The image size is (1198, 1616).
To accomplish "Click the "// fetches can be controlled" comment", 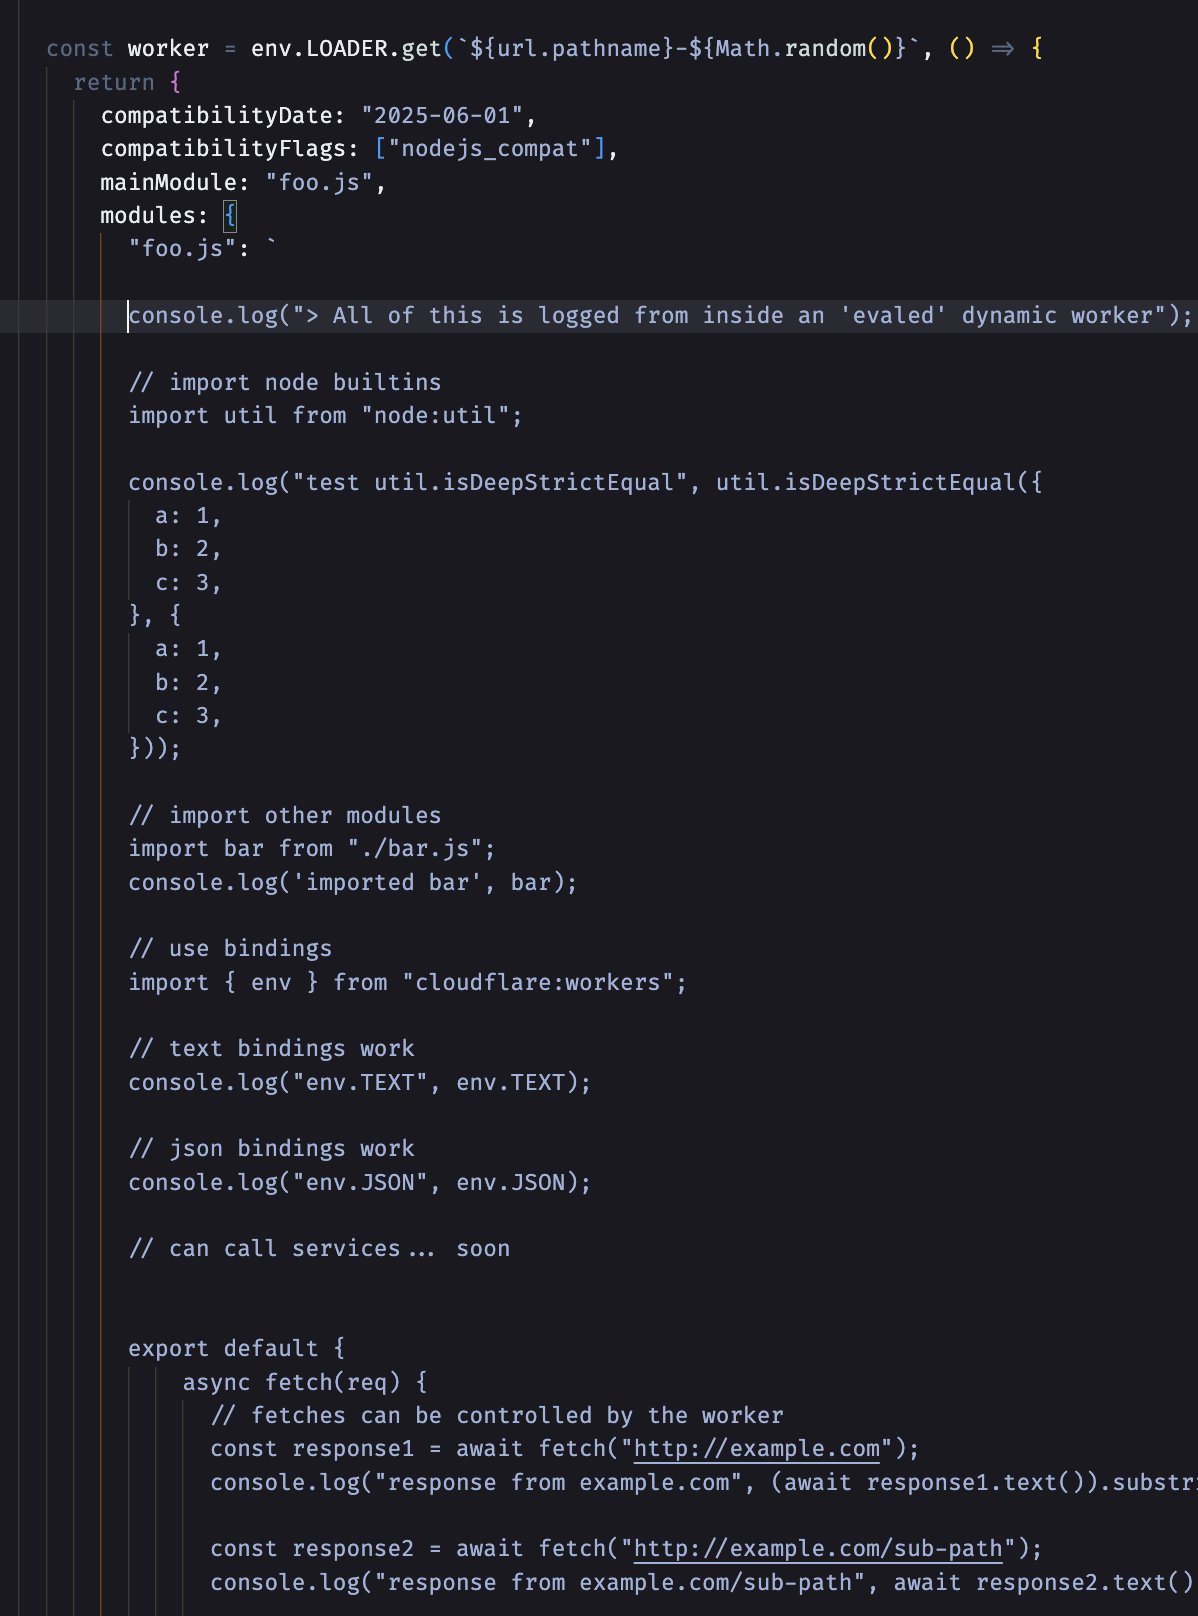I will (496, 1416).
